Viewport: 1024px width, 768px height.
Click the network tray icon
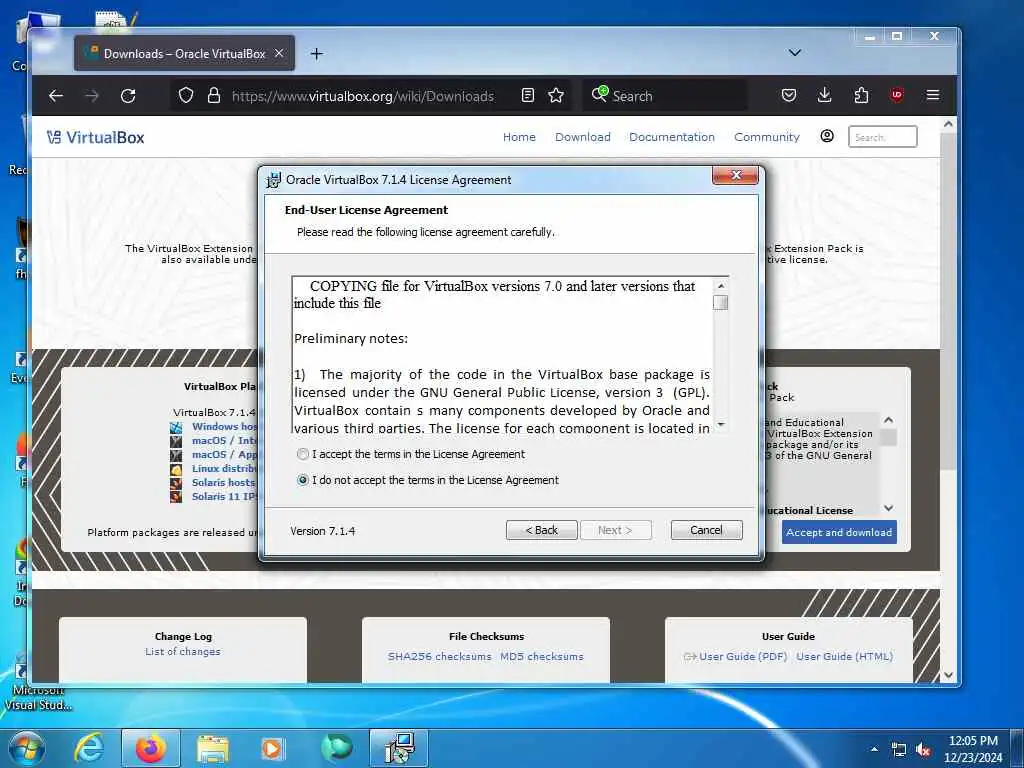(x=899, y=750)
